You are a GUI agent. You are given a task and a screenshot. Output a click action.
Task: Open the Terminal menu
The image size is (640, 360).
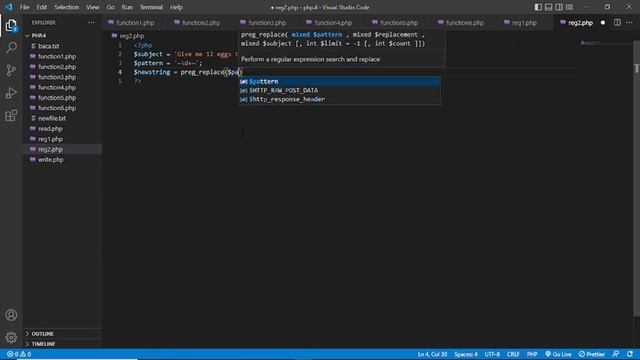(x=151, y=7)
